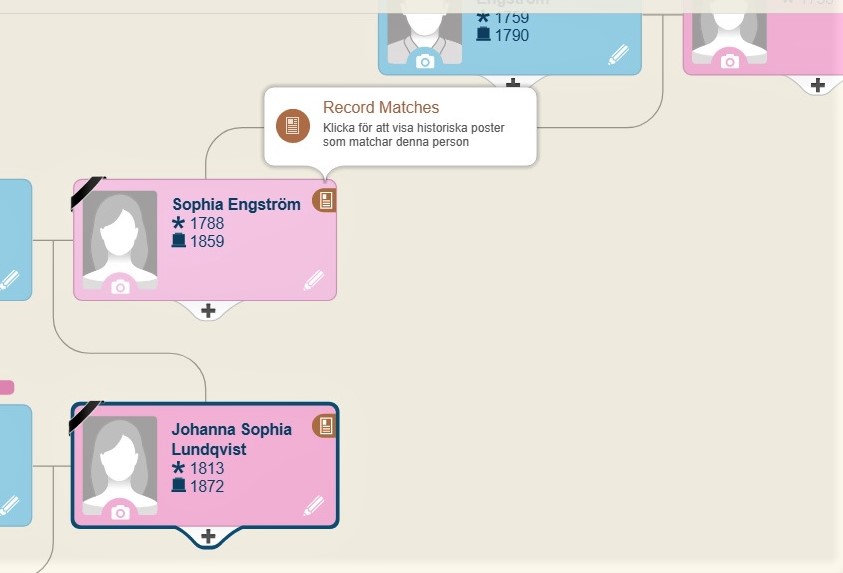Edit Sophia Engström using the pencil icon

pos(314,281)
